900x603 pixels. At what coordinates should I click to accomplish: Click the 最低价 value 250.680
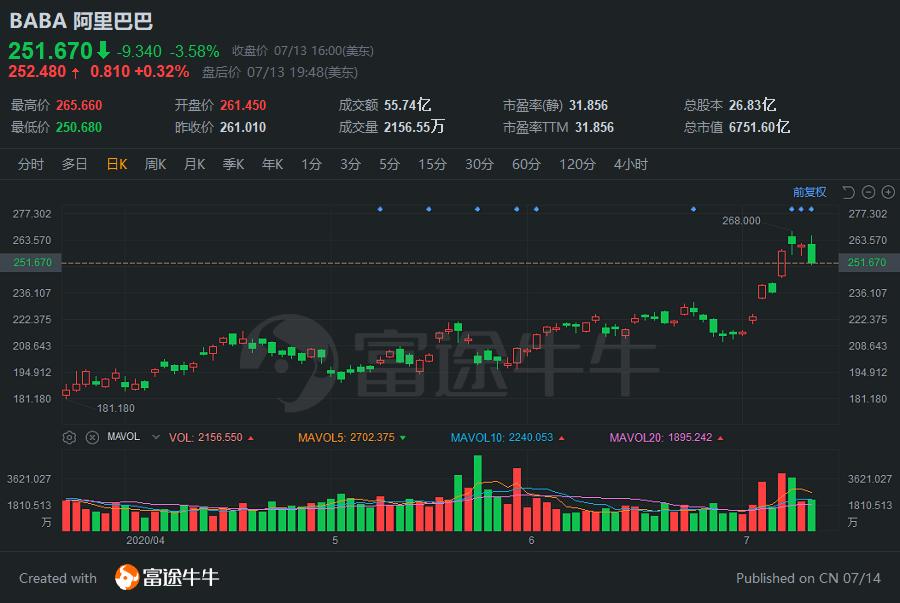79,127
